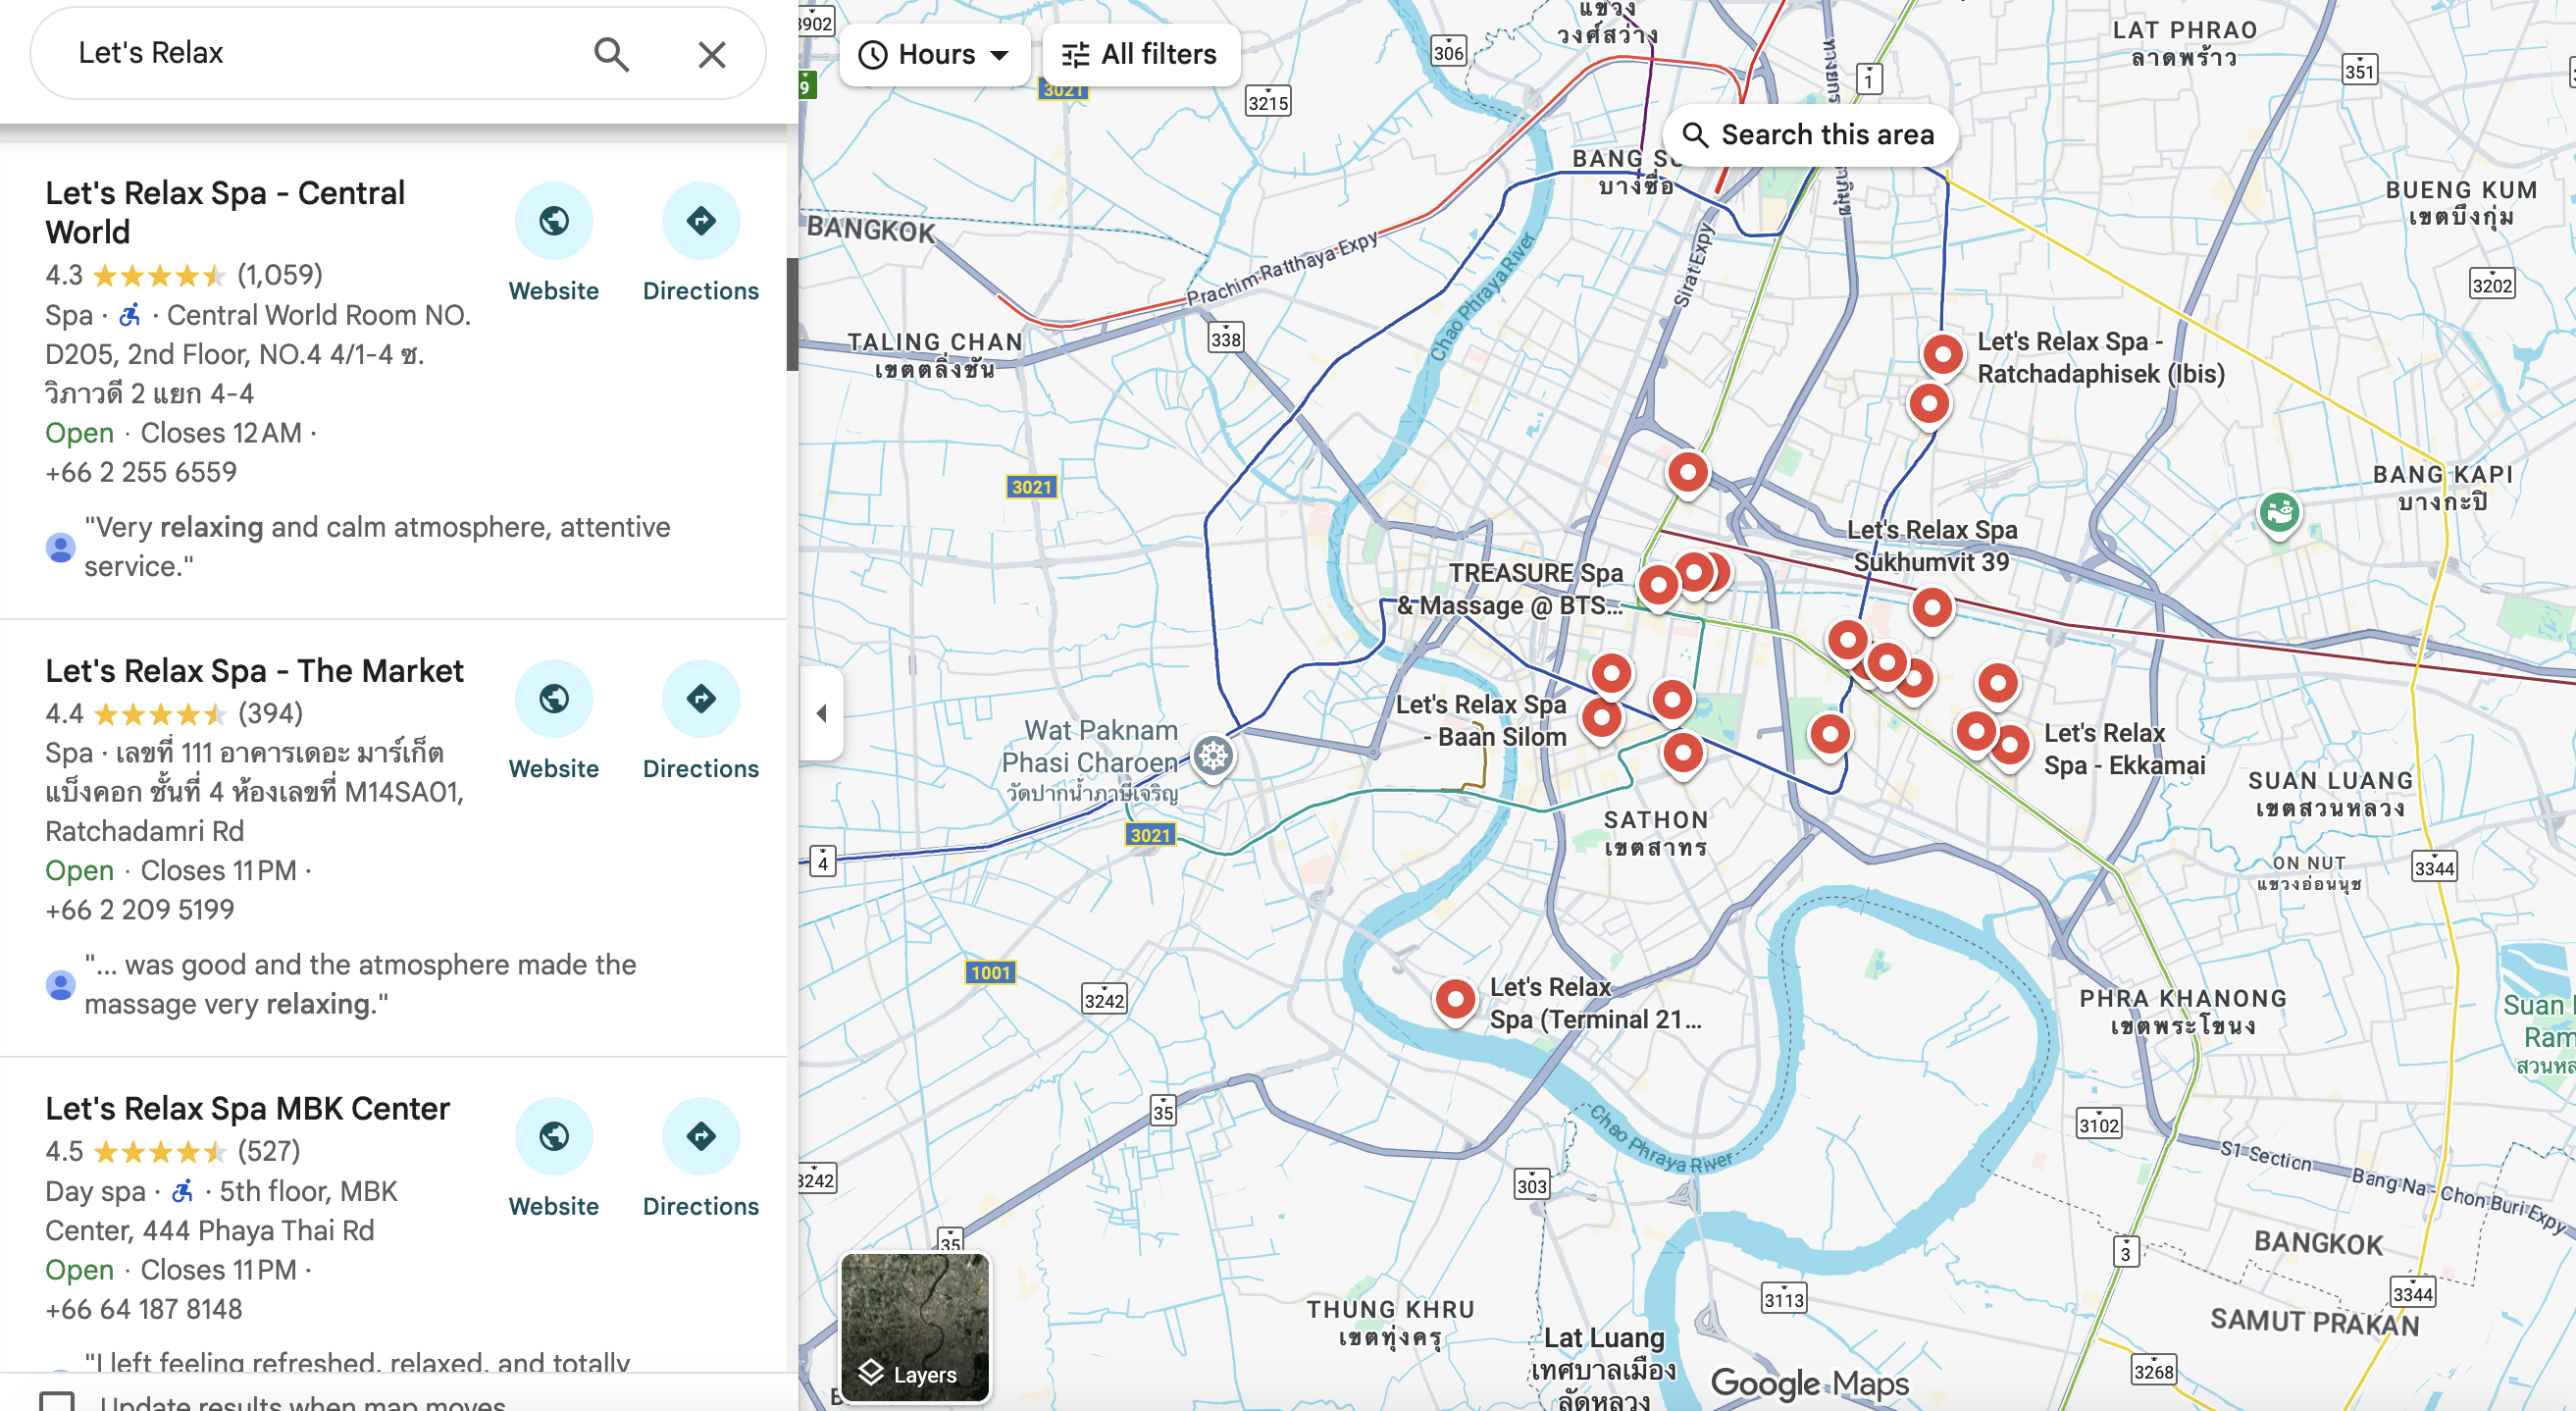The image size is (2576, 1411).
Task: Select the Let's Relax Spa Terminal 21 map pin
Action: pos(1455,997)
